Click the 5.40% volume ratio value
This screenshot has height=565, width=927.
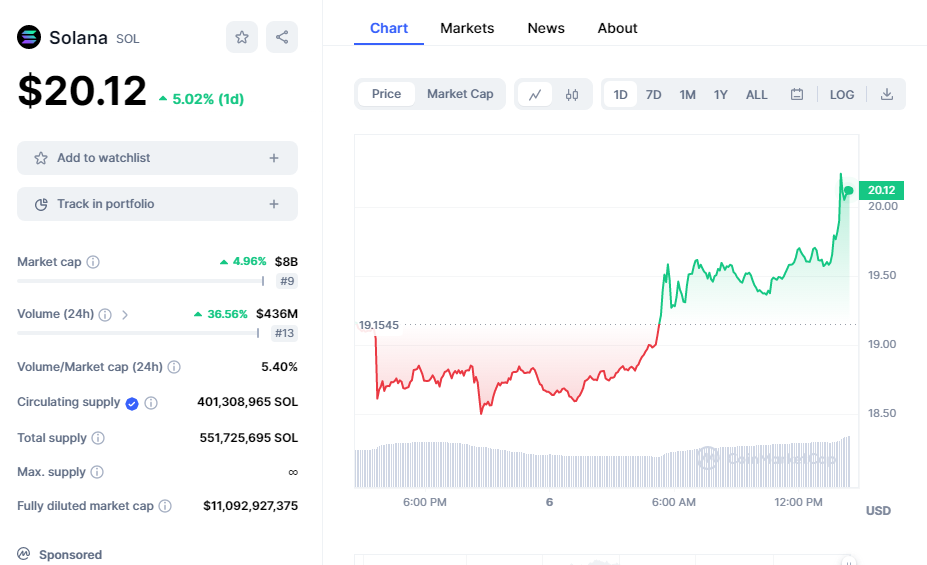(279, 366)
